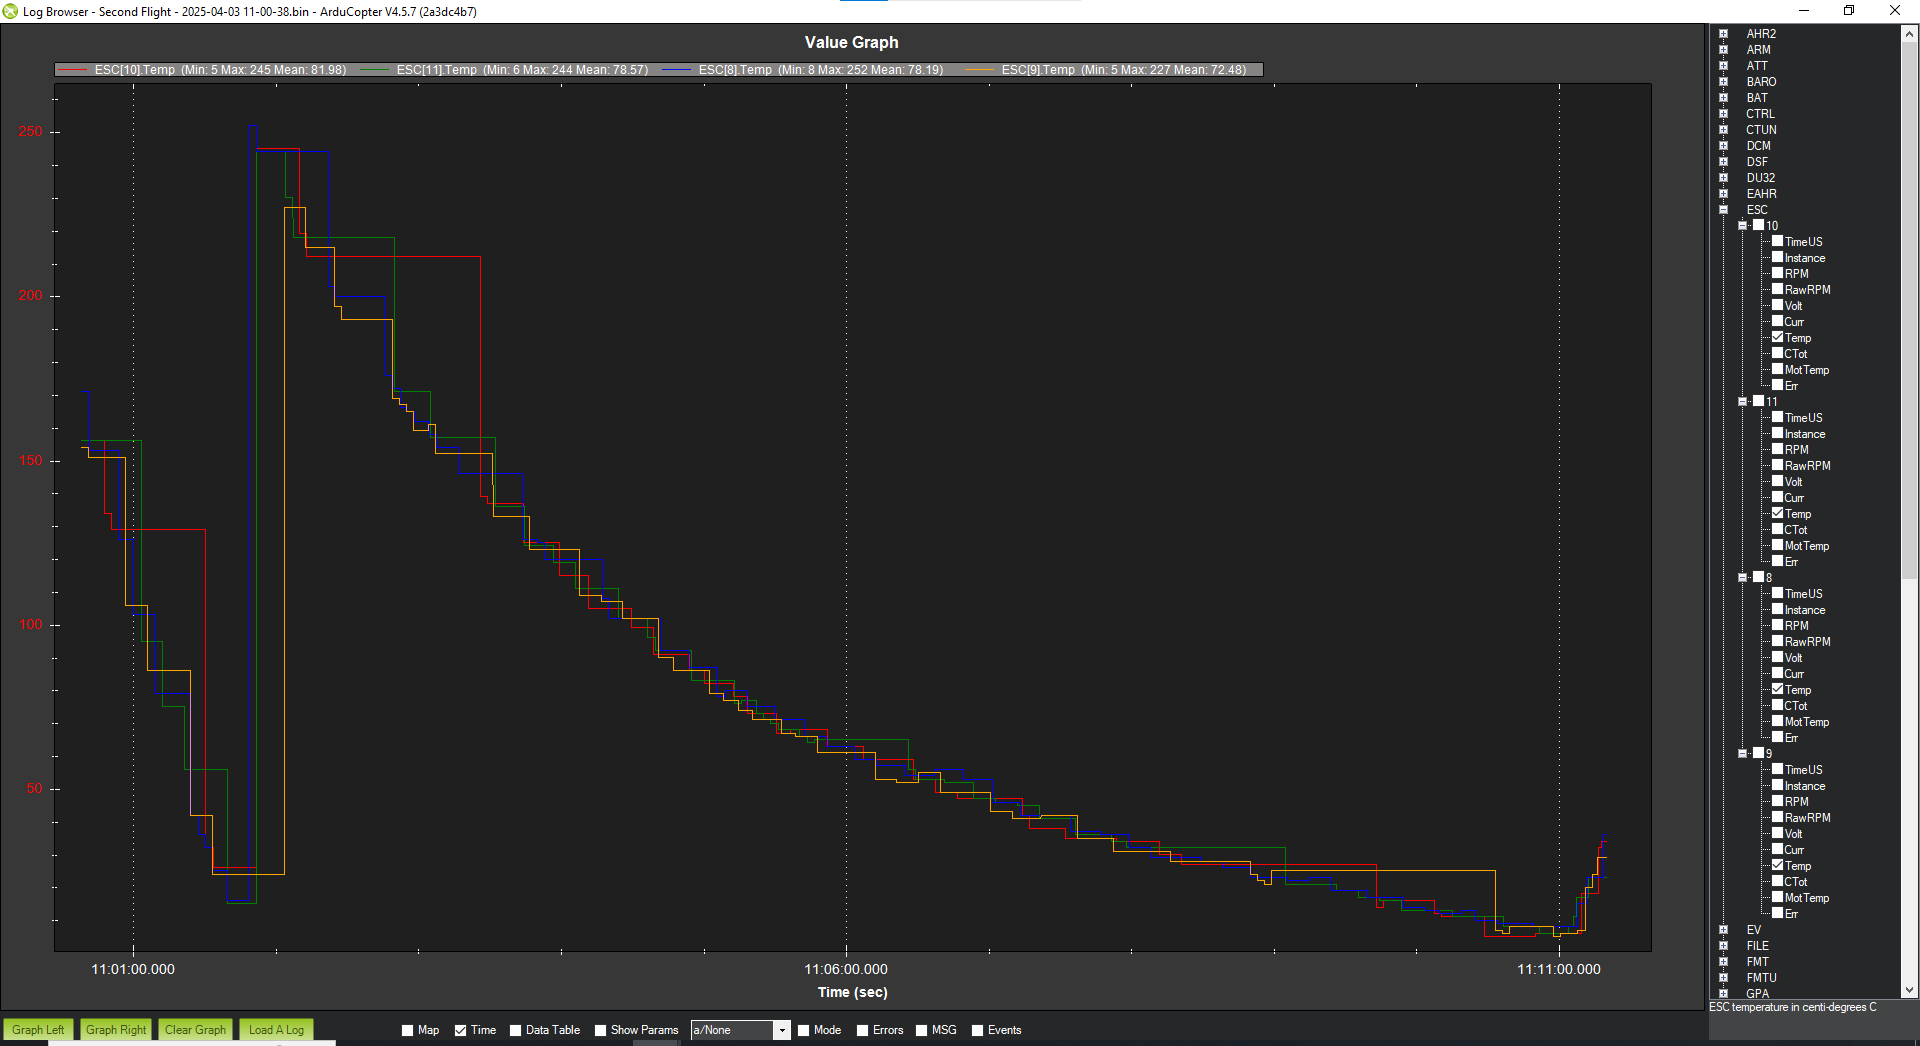Image resolution: width=1920 pixels, height=1046 pixels.
Task: Check CTot under ESC 11
Action: (1777, 529)
